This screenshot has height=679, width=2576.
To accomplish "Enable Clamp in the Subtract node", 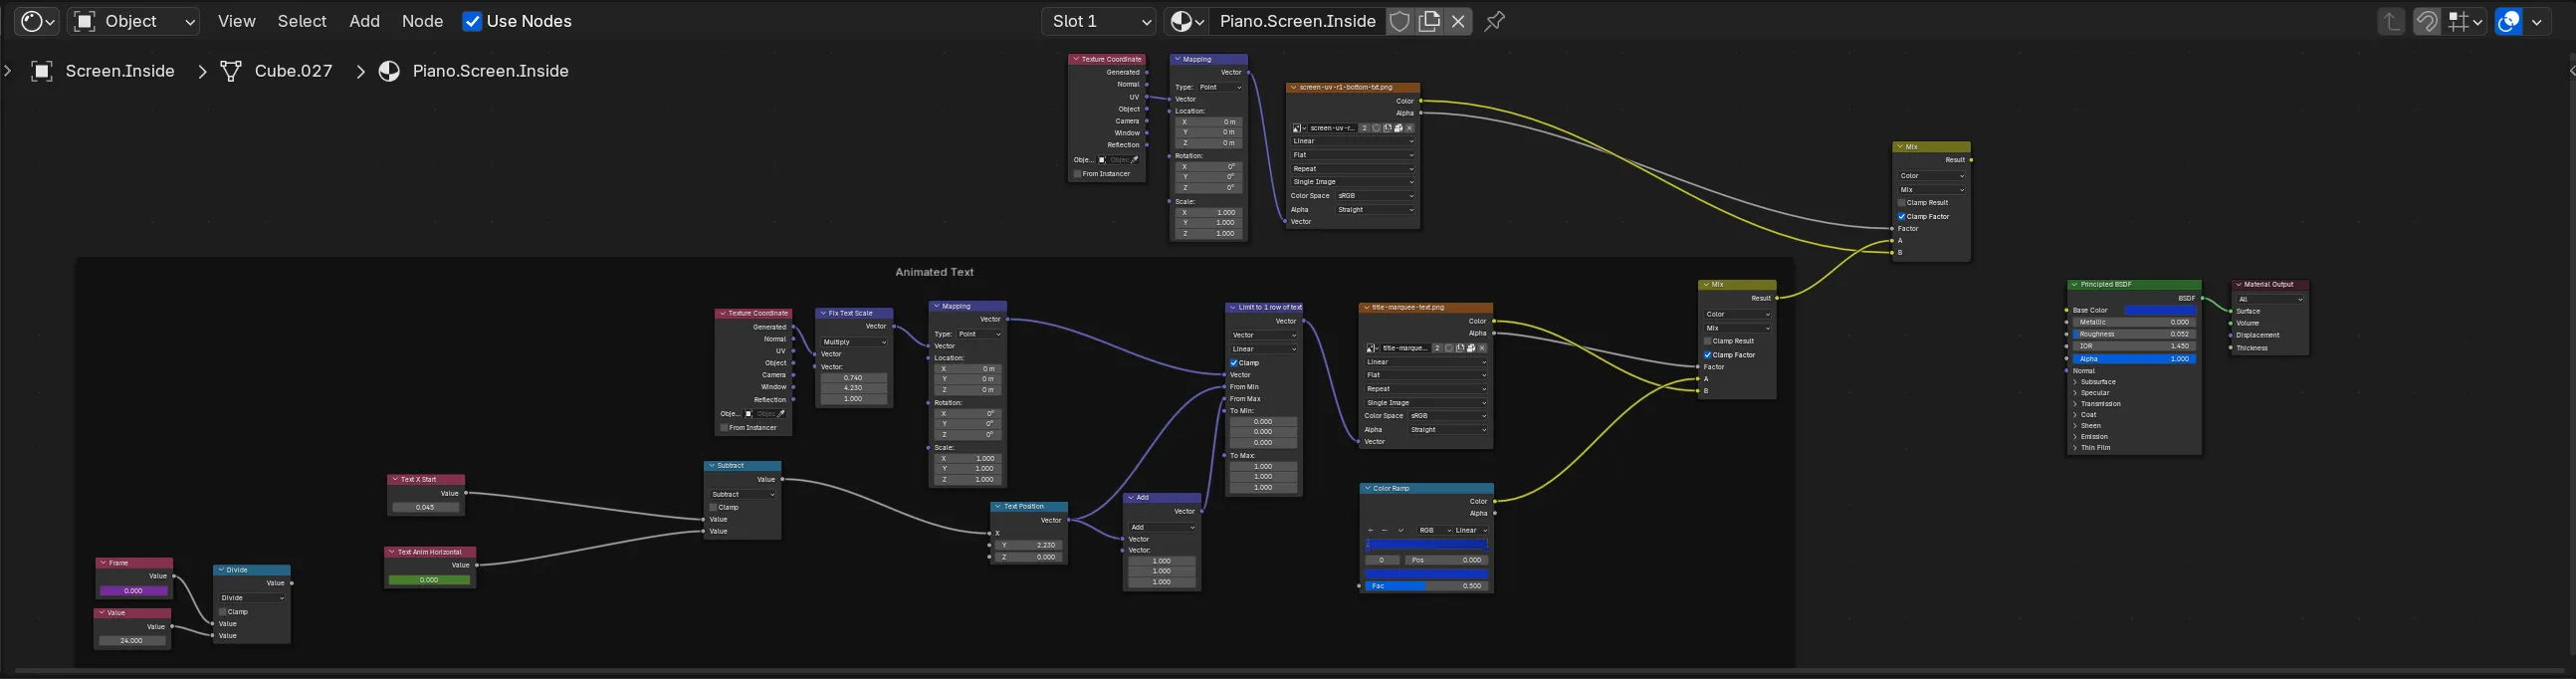I will click(x=713, y=507).
